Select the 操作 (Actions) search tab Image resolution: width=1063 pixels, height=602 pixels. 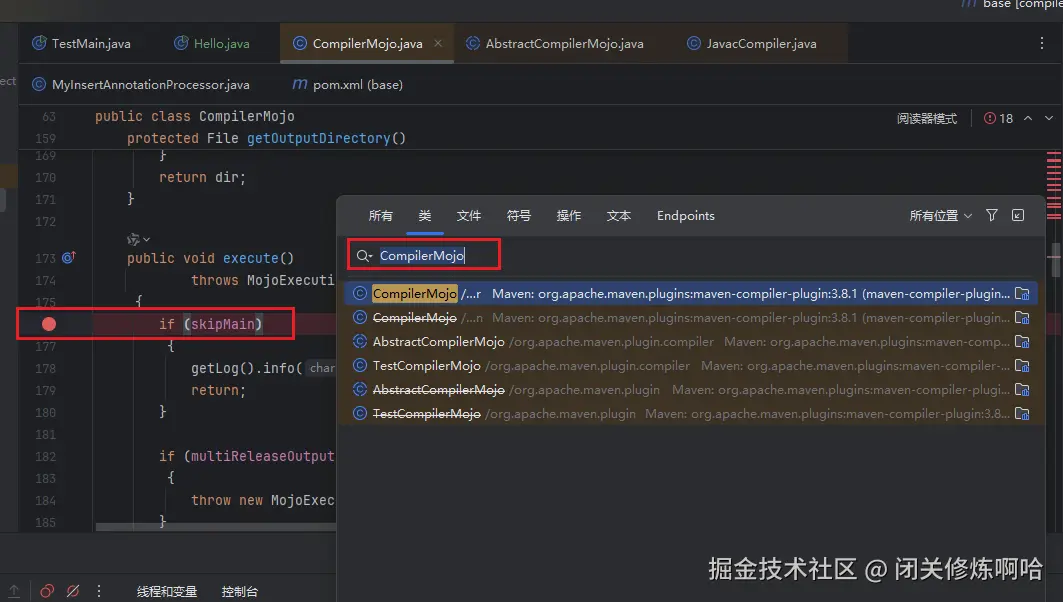pos(569,216)
